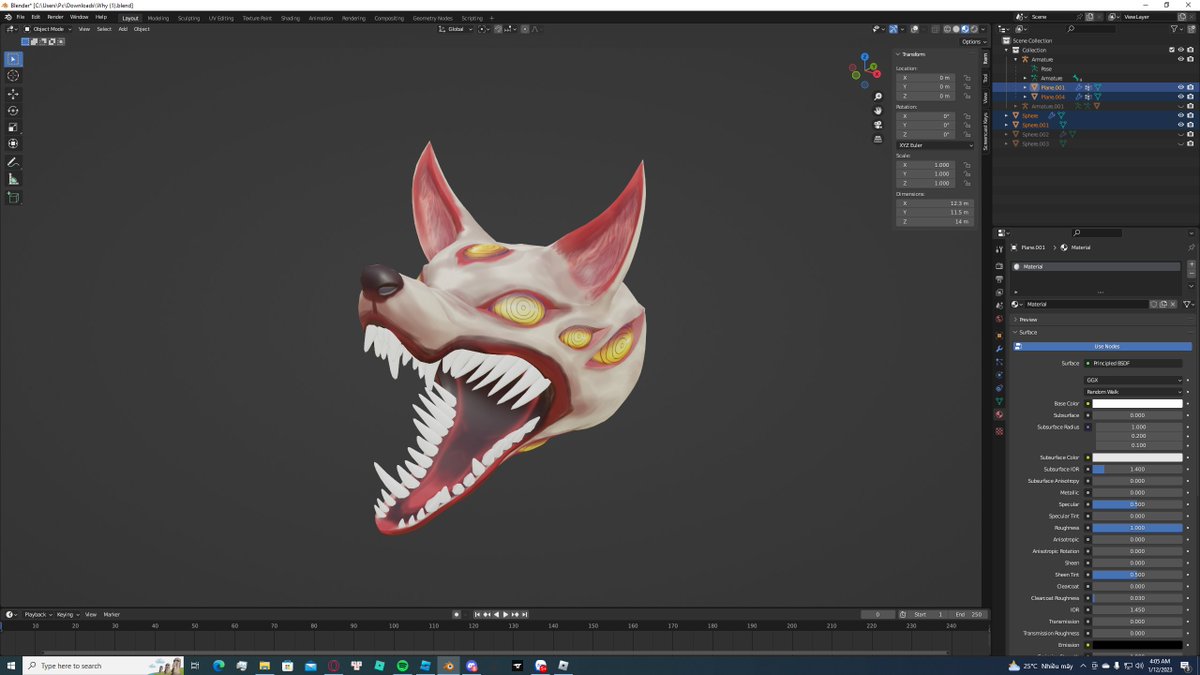The image size is (1200, 675).
Task: Toggle viewport visibility of Sphere in outliner
Action: [1180, 115]
